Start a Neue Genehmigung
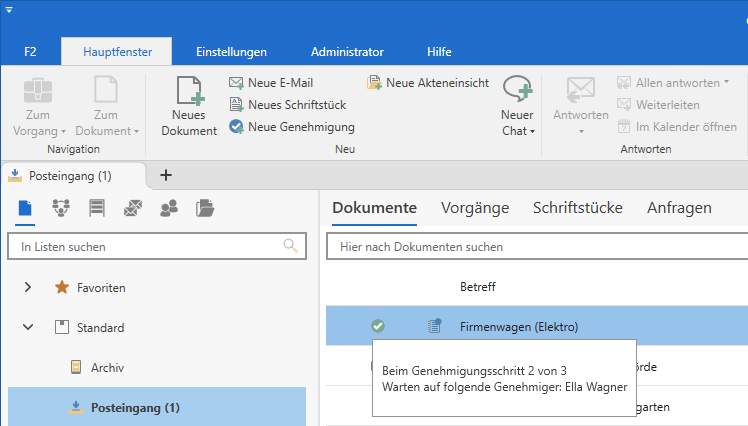This screenshot has height=426, width=748. click(x=291, y=127)
